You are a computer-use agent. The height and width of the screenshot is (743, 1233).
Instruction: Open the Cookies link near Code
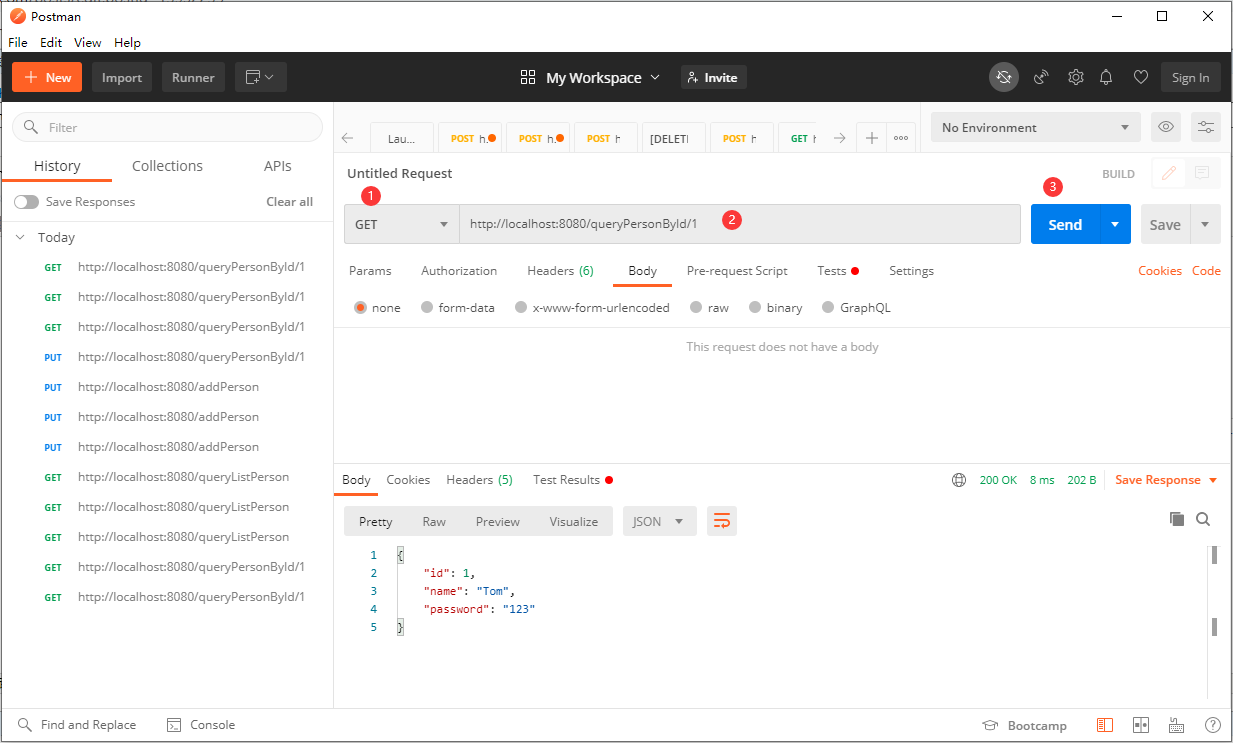(x=1160, y=271)
